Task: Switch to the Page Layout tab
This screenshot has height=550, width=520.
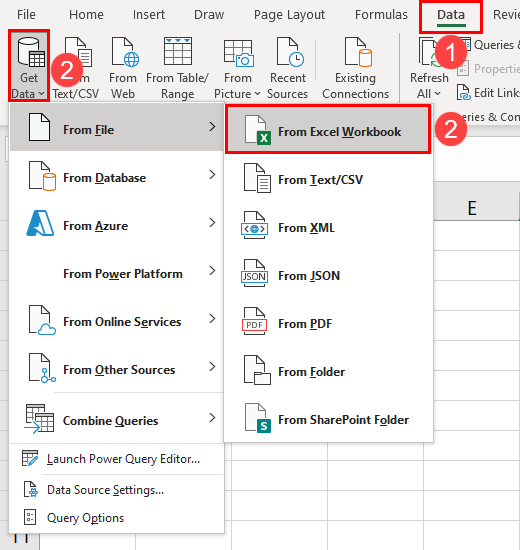Action: pos(289,15)
